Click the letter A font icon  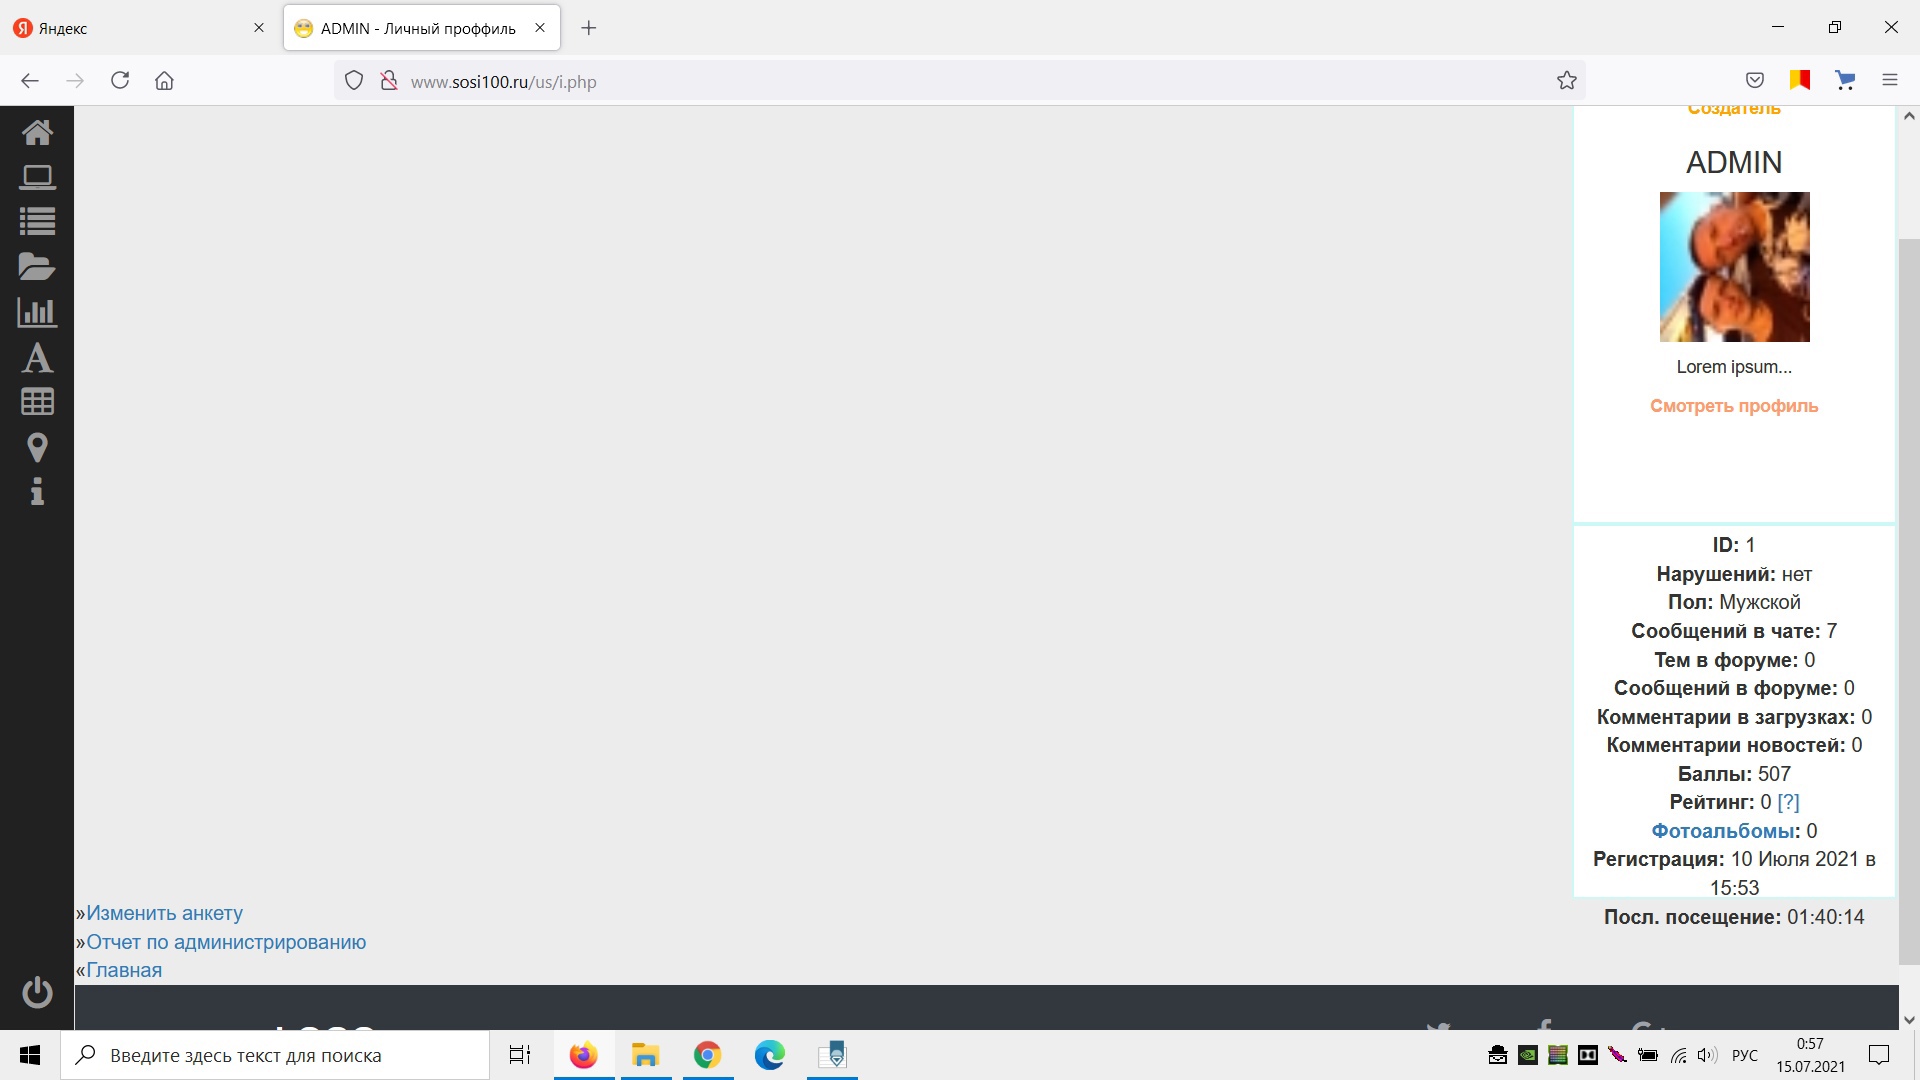[x=37, y=358]
